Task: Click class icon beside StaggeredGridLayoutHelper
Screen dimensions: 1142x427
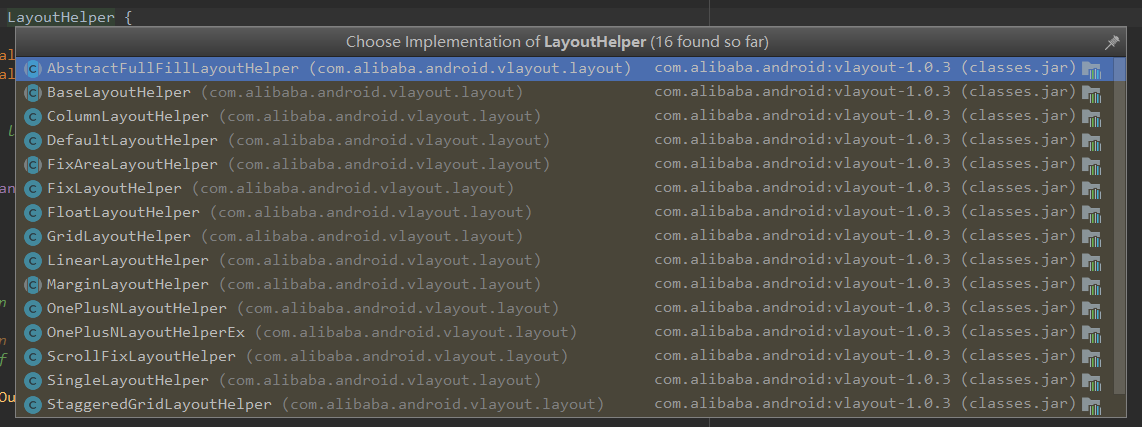Action: [x=32, y=405]
